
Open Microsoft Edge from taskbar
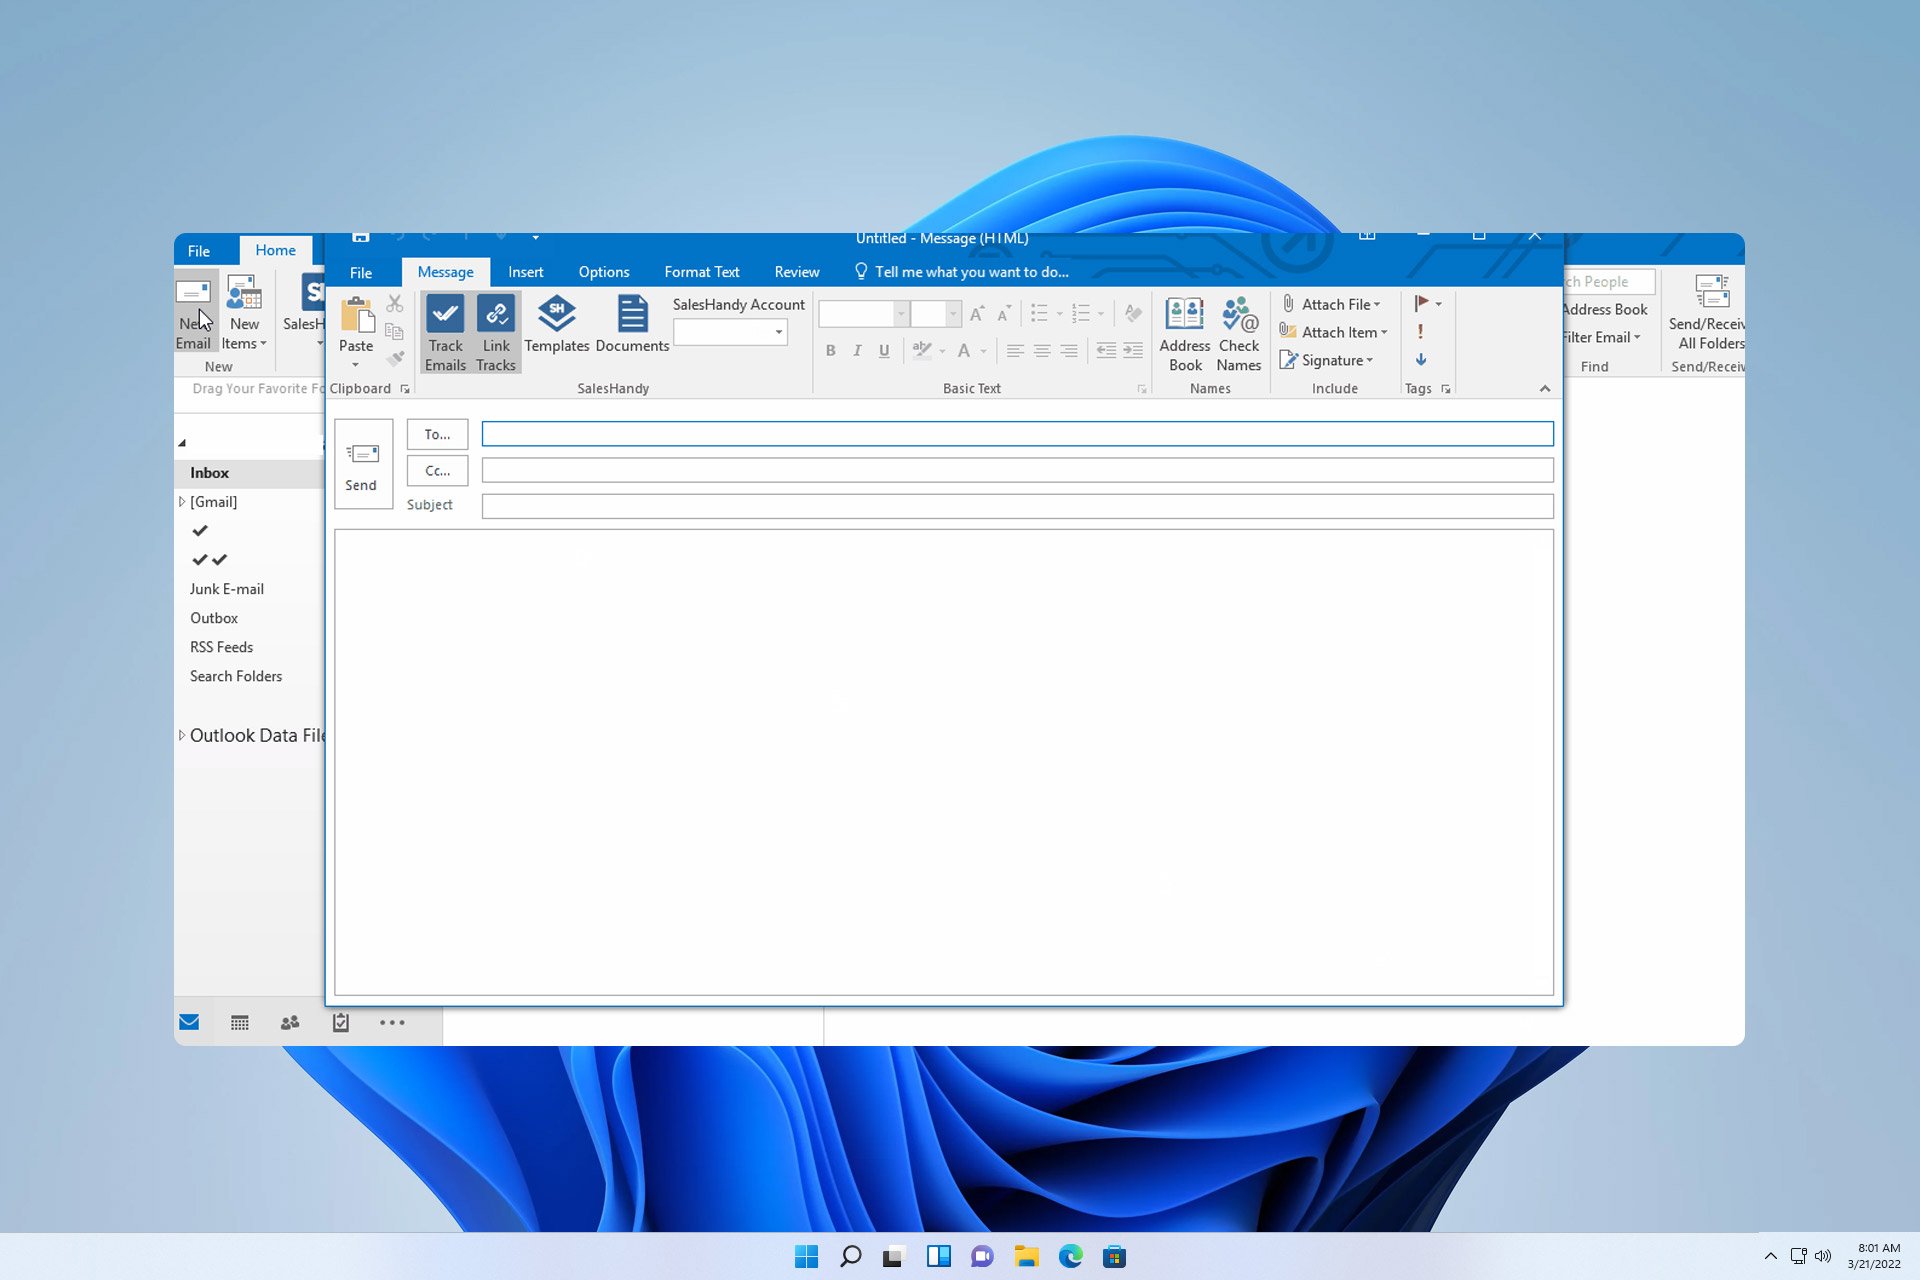1070,1256
